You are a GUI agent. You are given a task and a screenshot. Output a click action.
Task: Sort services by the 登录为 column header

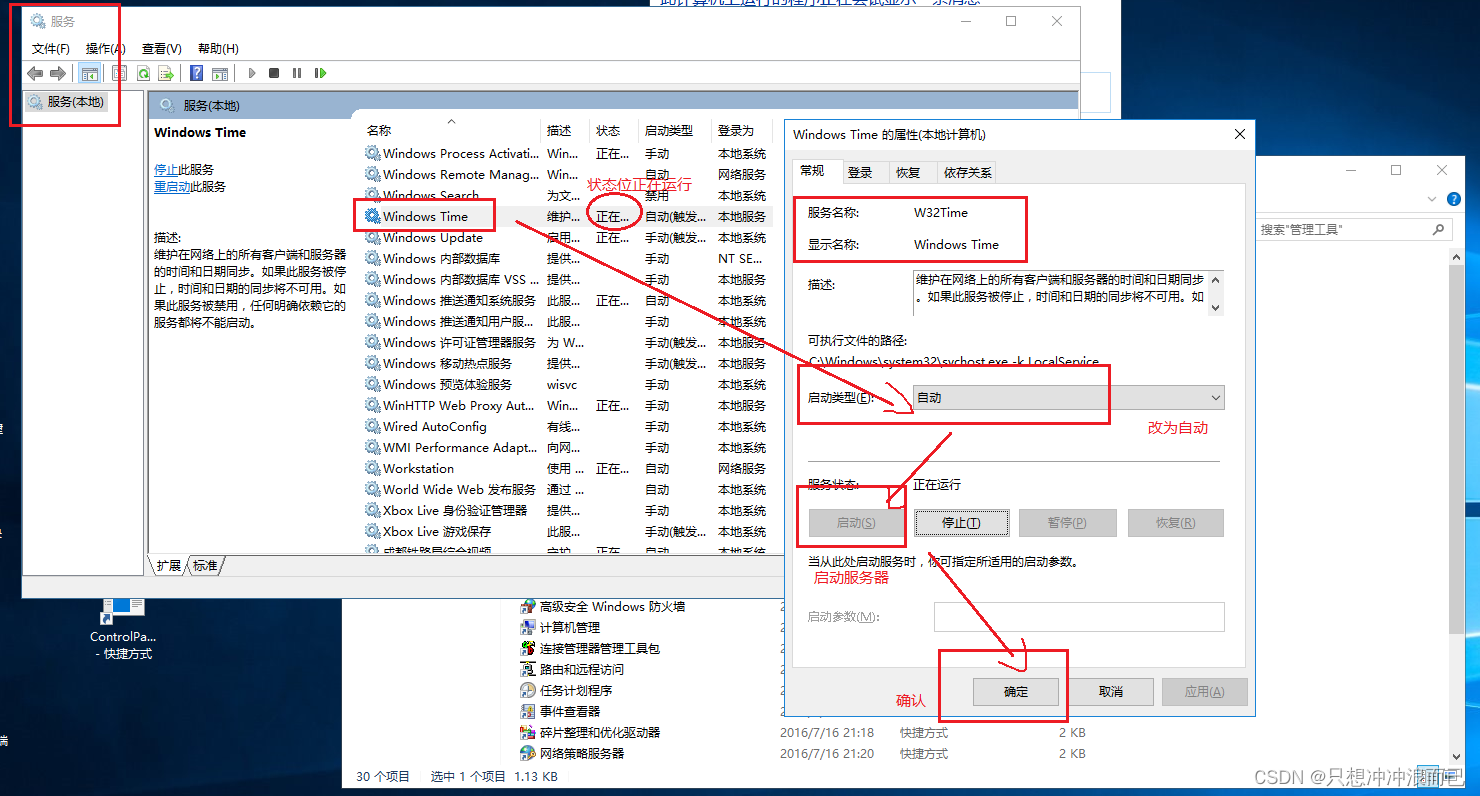point(740,131)
